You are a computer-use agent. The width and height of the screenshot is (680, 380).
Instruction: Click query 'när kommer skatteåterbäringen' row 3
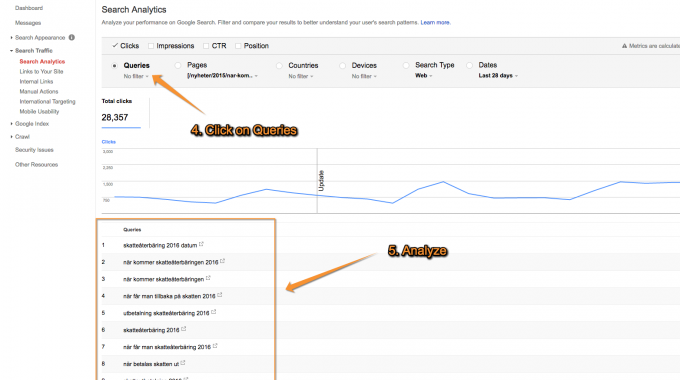[x=163, y=279]
